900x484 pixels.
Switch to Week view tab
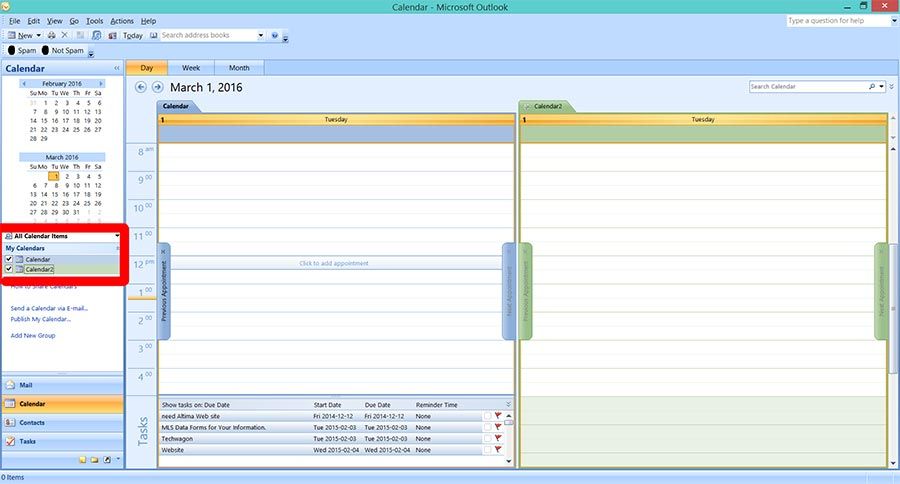[x=191, y=68]
